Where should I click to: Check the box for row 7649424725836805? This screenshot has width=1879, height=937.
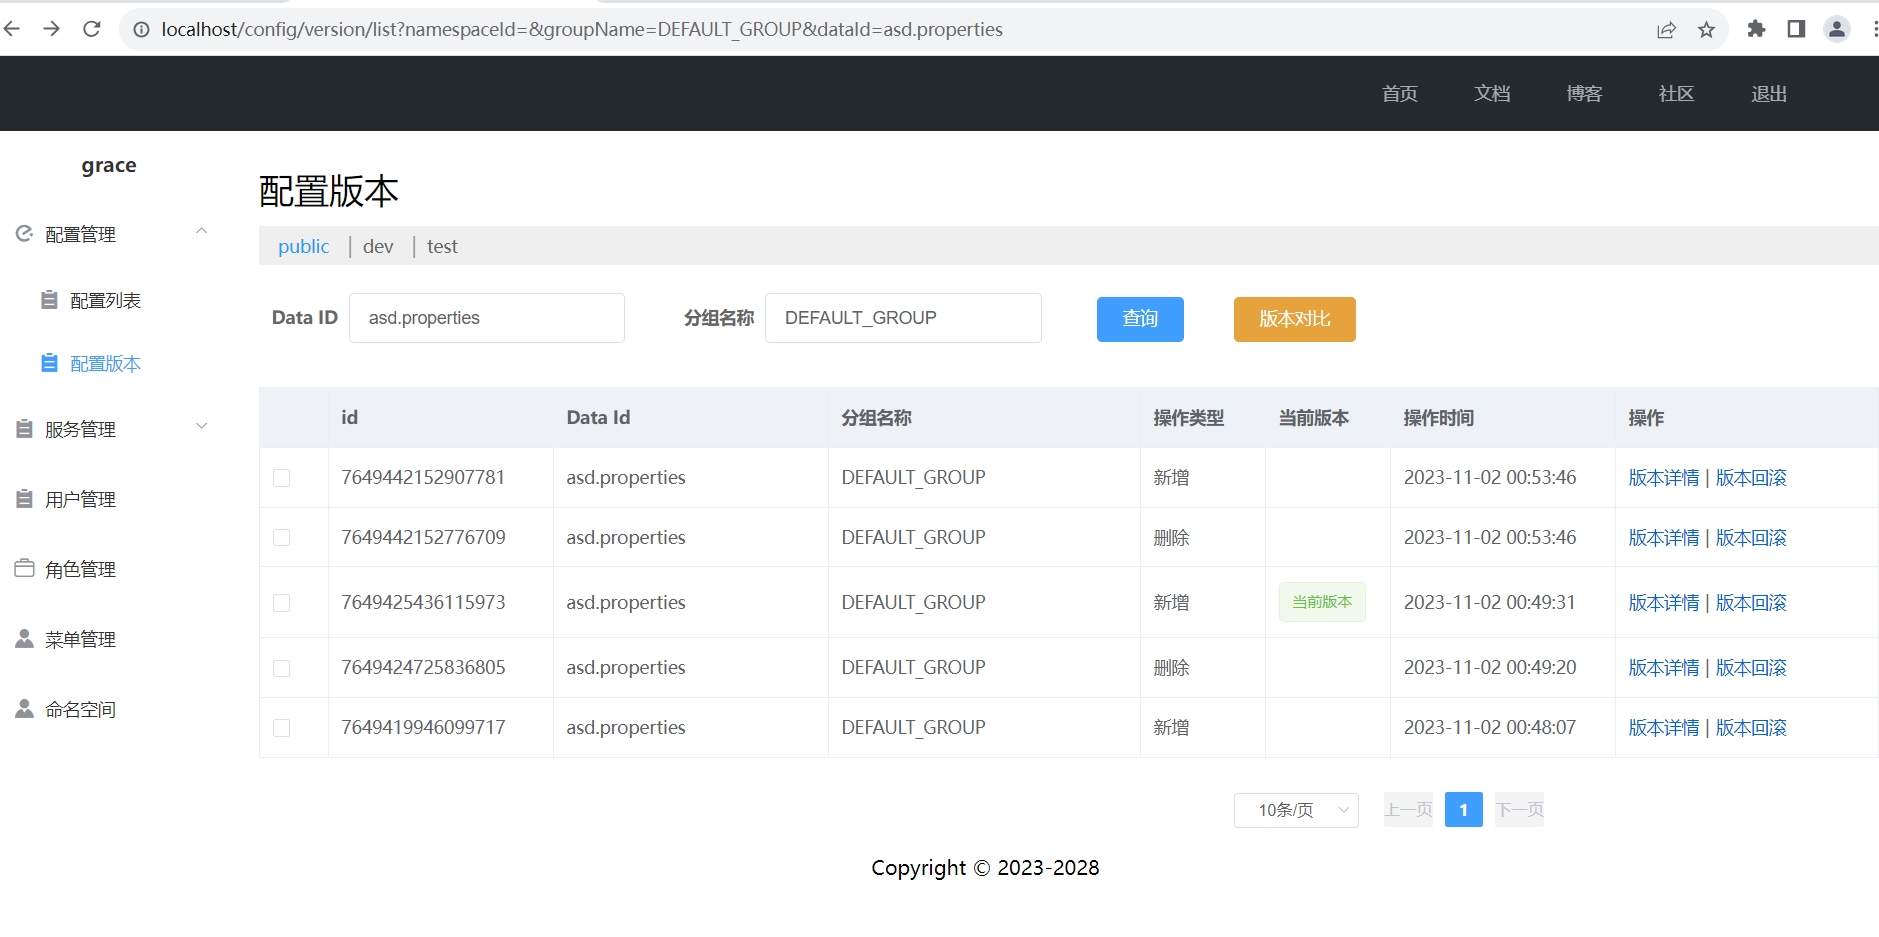(x=282, y=668)
